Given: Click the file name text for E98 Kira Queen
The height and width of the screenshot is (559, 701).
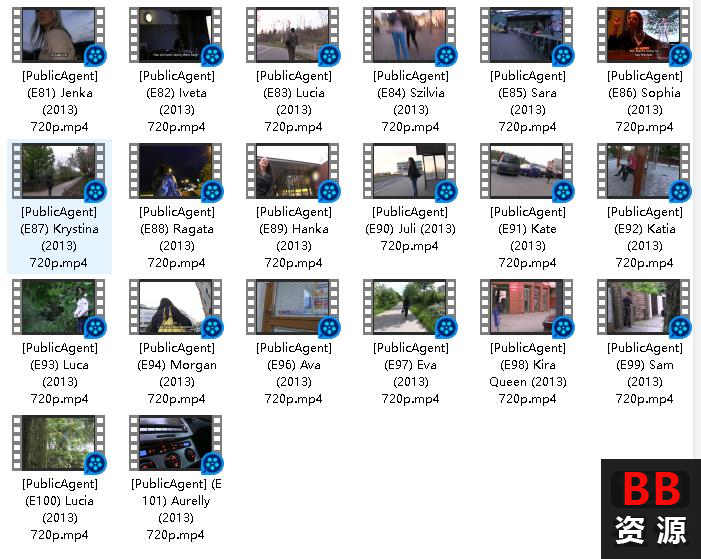Looking at the screenshot, I should (528, 373).
